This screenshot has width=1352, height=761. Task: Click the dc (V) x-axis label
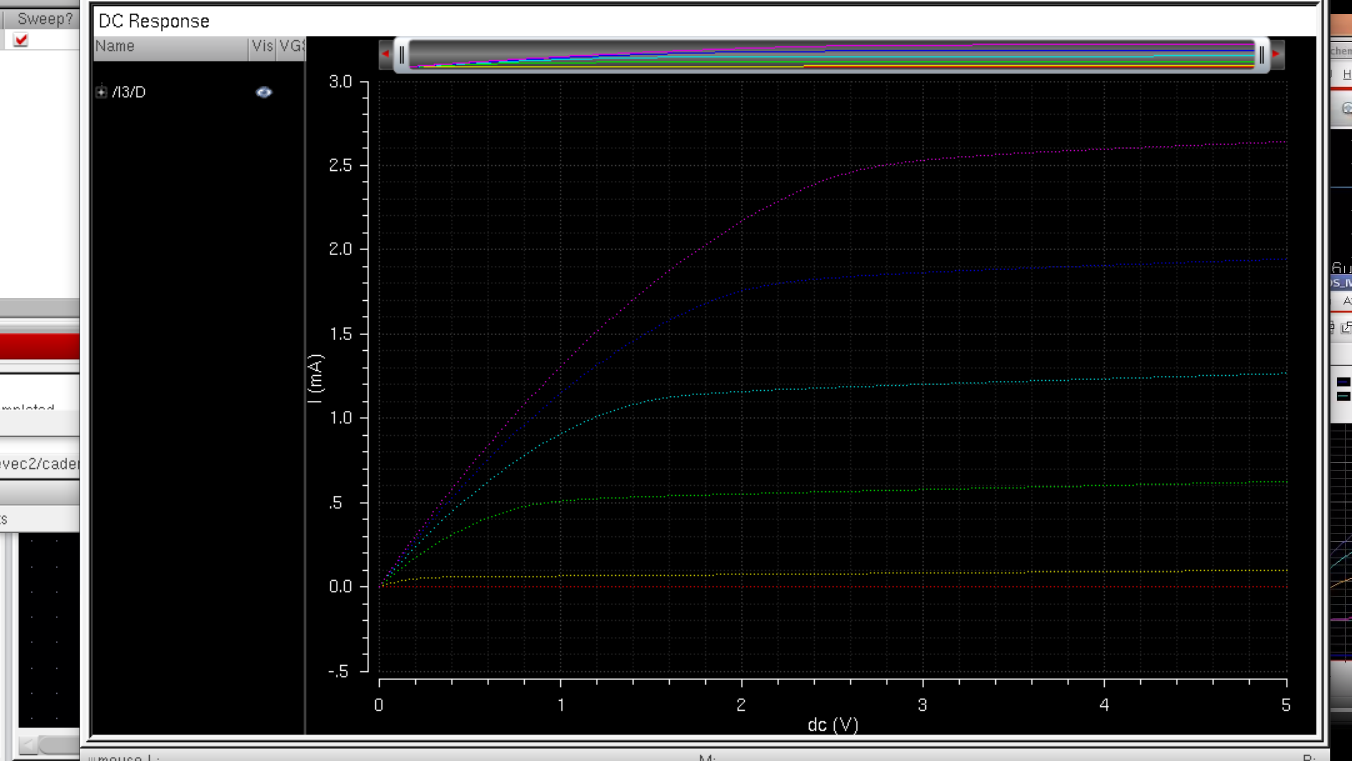coord(832,724)
